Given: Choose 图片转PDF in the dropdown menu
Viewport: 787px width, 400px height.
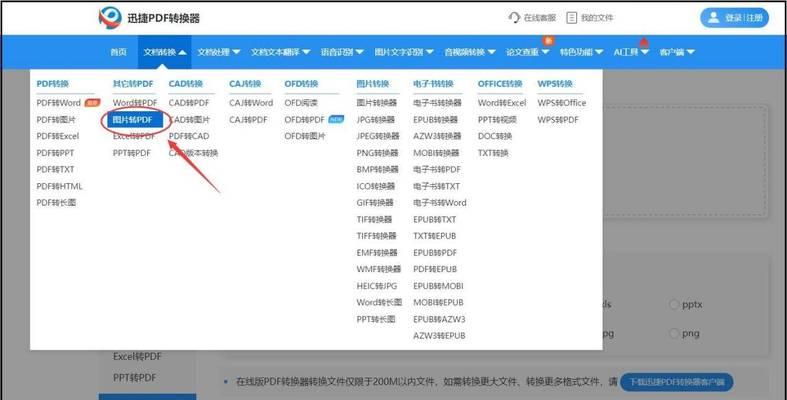Looking at the screenshot, I should [x=133, y=119].
